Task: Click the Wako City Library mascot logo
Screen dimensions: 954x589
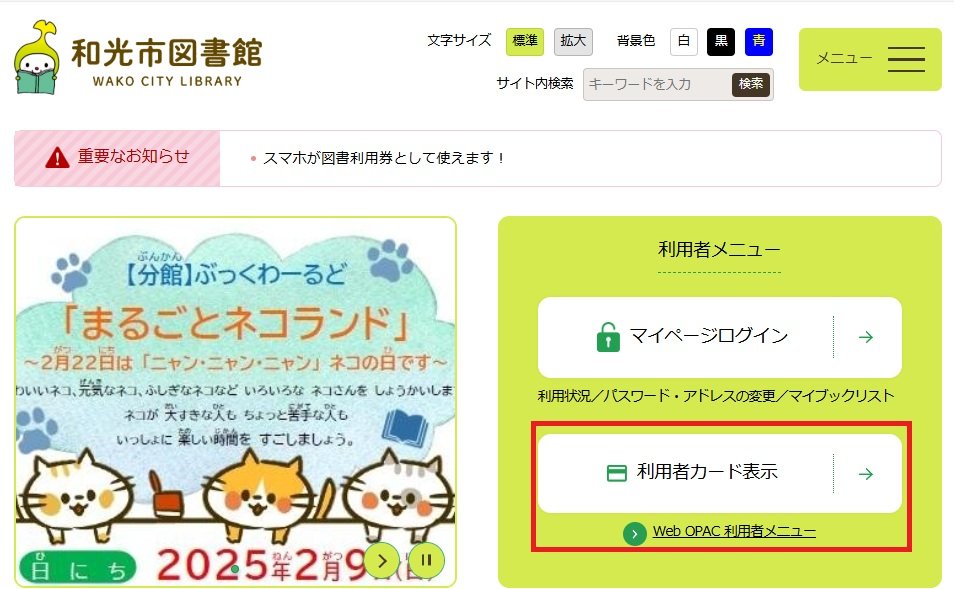Action: click(37, 57)
